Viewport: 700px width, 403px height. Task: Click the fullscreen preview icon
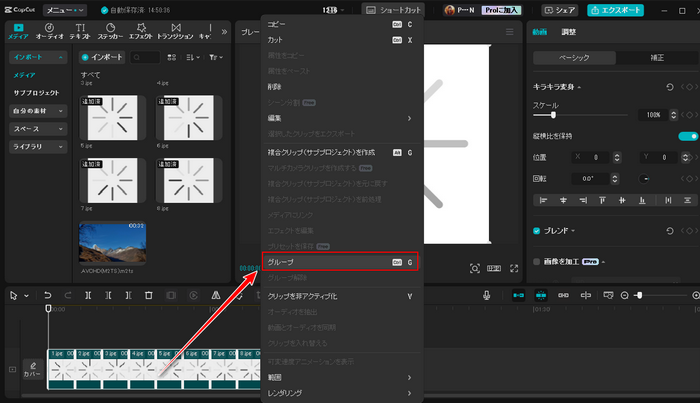(x=513, y=268)
